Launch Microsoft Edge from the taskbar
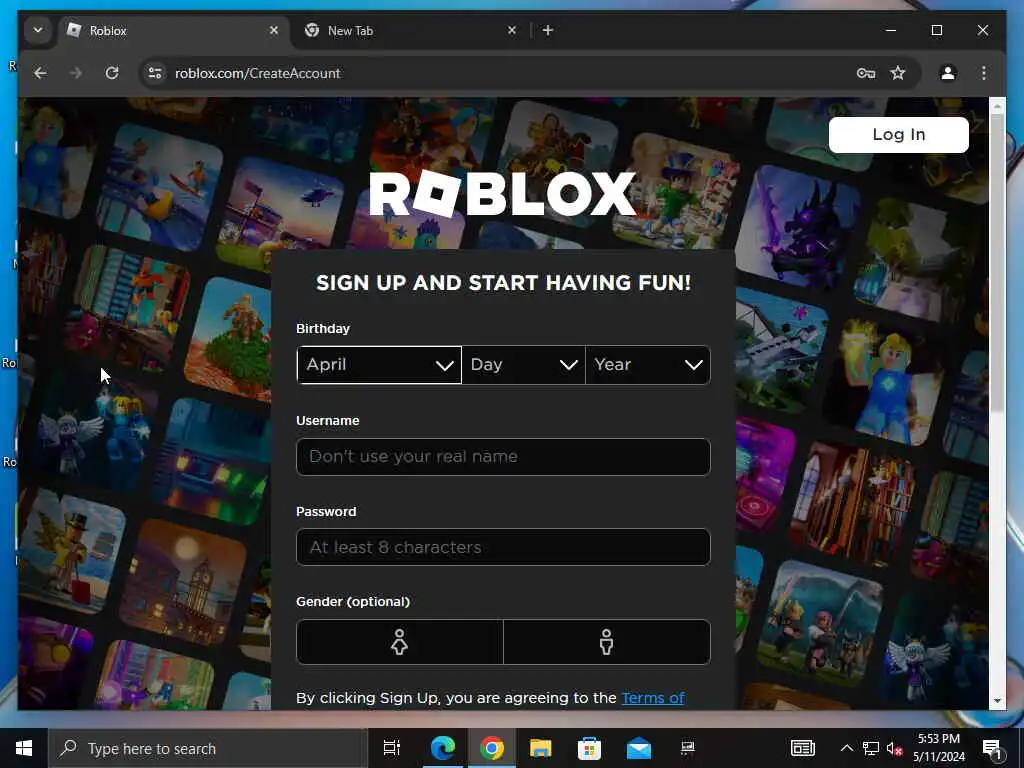The width and height of the screenshot is (1024, 768). pos(442,748)
